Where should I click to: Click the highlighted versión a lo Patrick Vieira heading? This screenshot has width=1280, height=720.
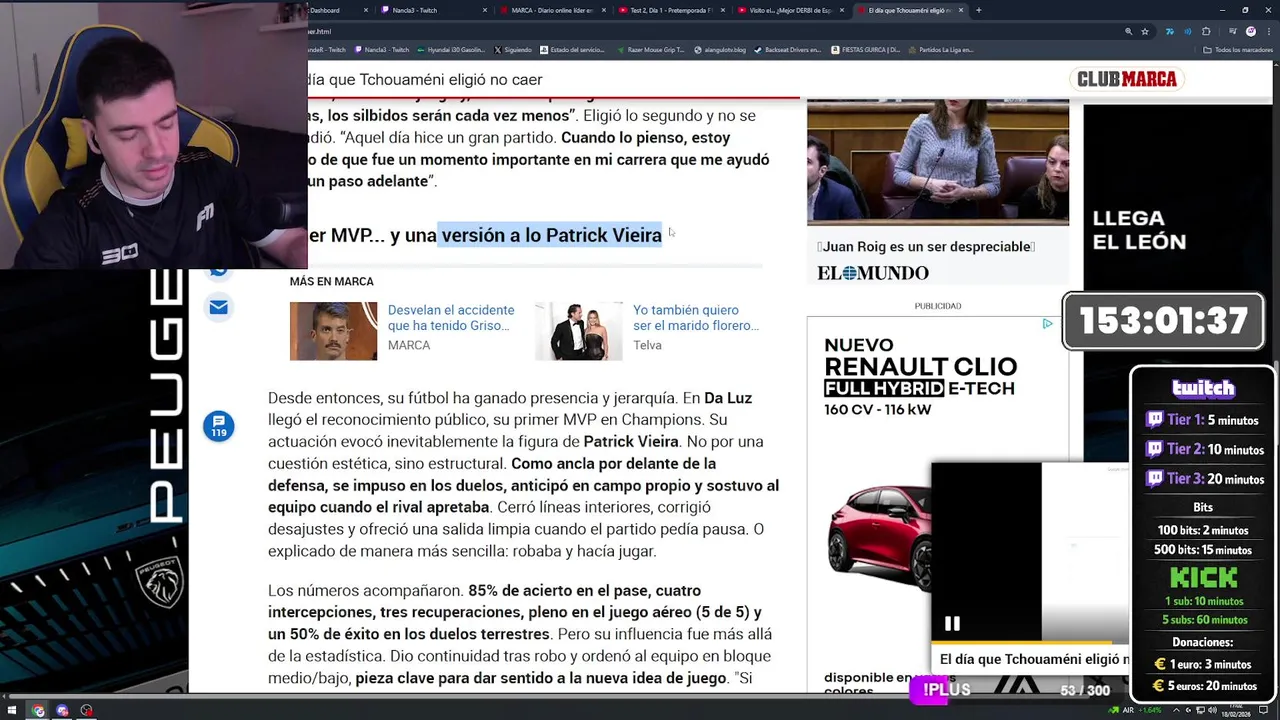pyautogui.click(x=551, y=235)
